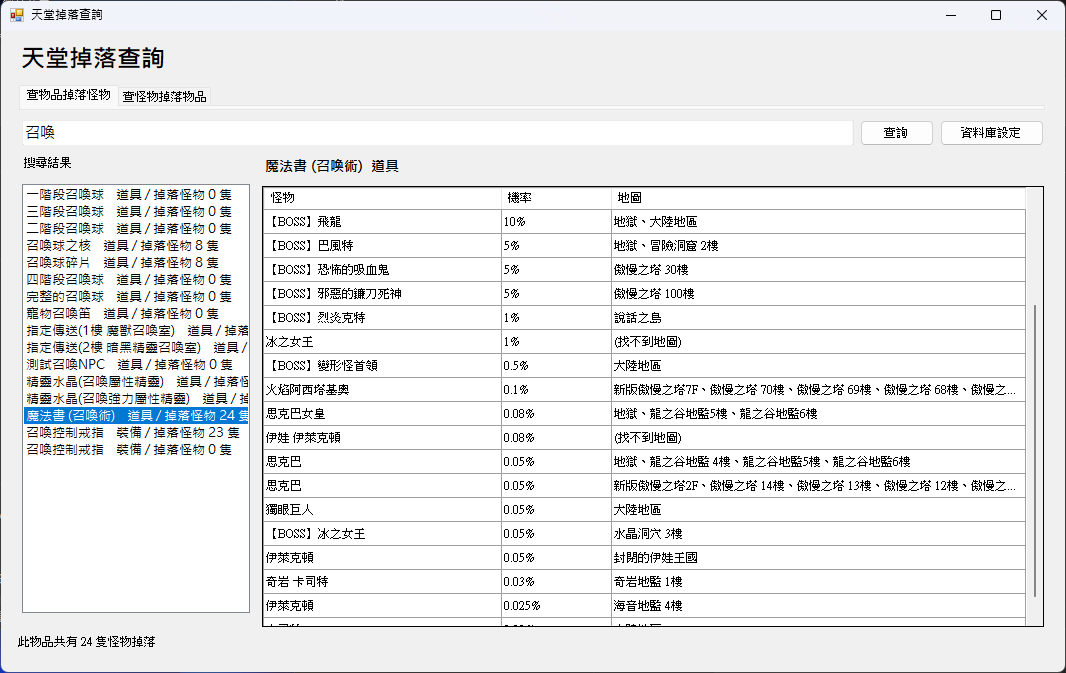Select 二階段召喚球 in search results

point(136,228)
